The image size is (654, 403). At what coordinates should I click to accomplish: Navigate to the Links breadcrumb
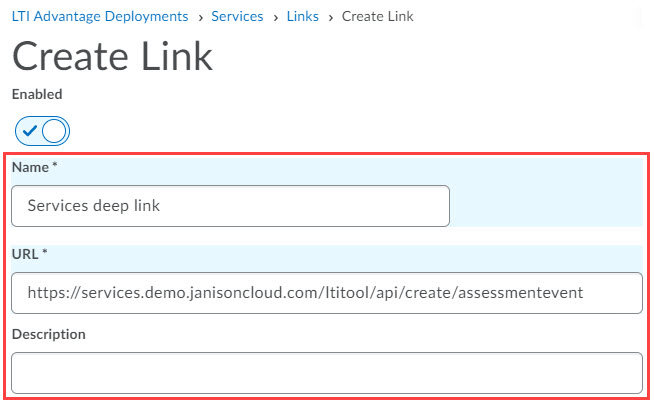click(x=303, y=17)
